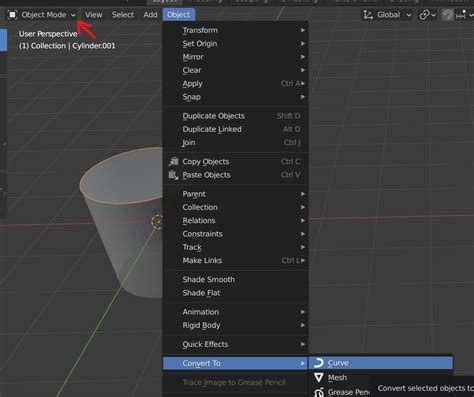This screenshot has width=474, height=397.
Task: Choose Duplicate Objects
Action: click(236, 116)
